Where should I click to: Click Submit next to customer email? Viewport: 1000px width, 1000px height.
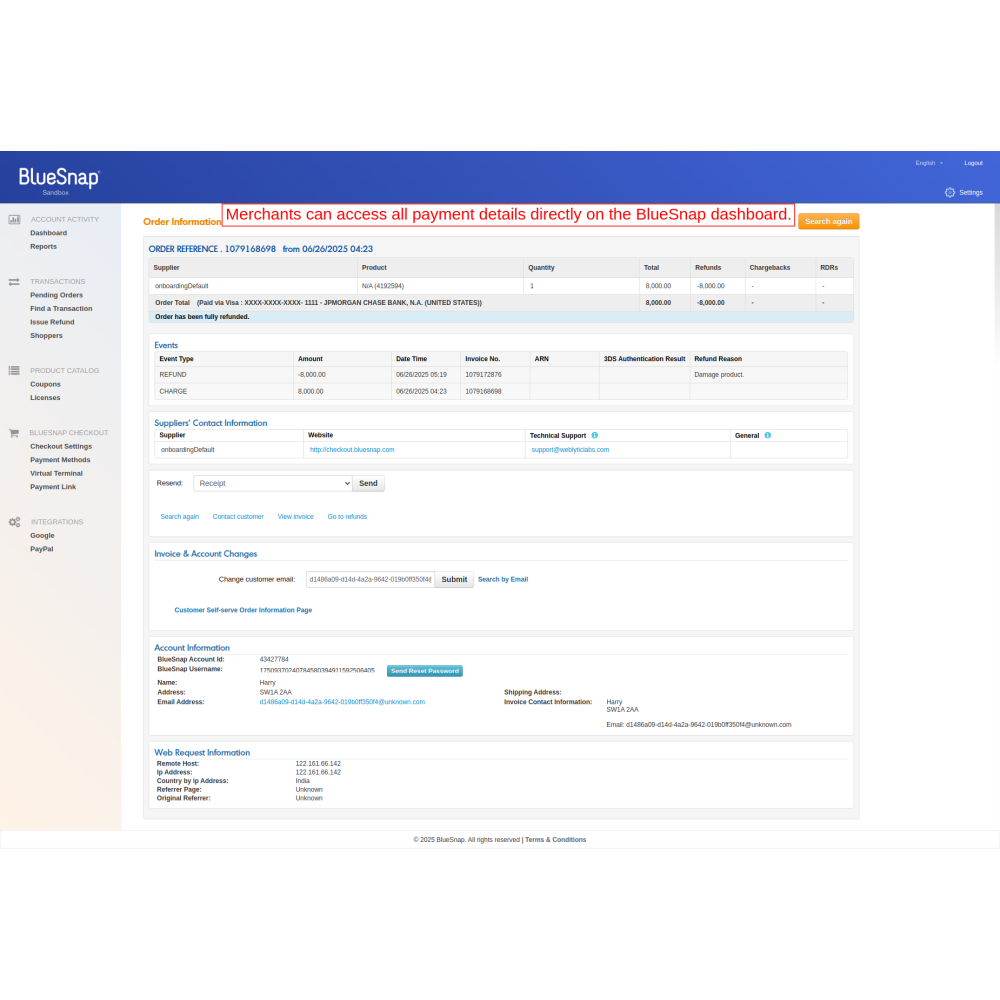point(454,579)
